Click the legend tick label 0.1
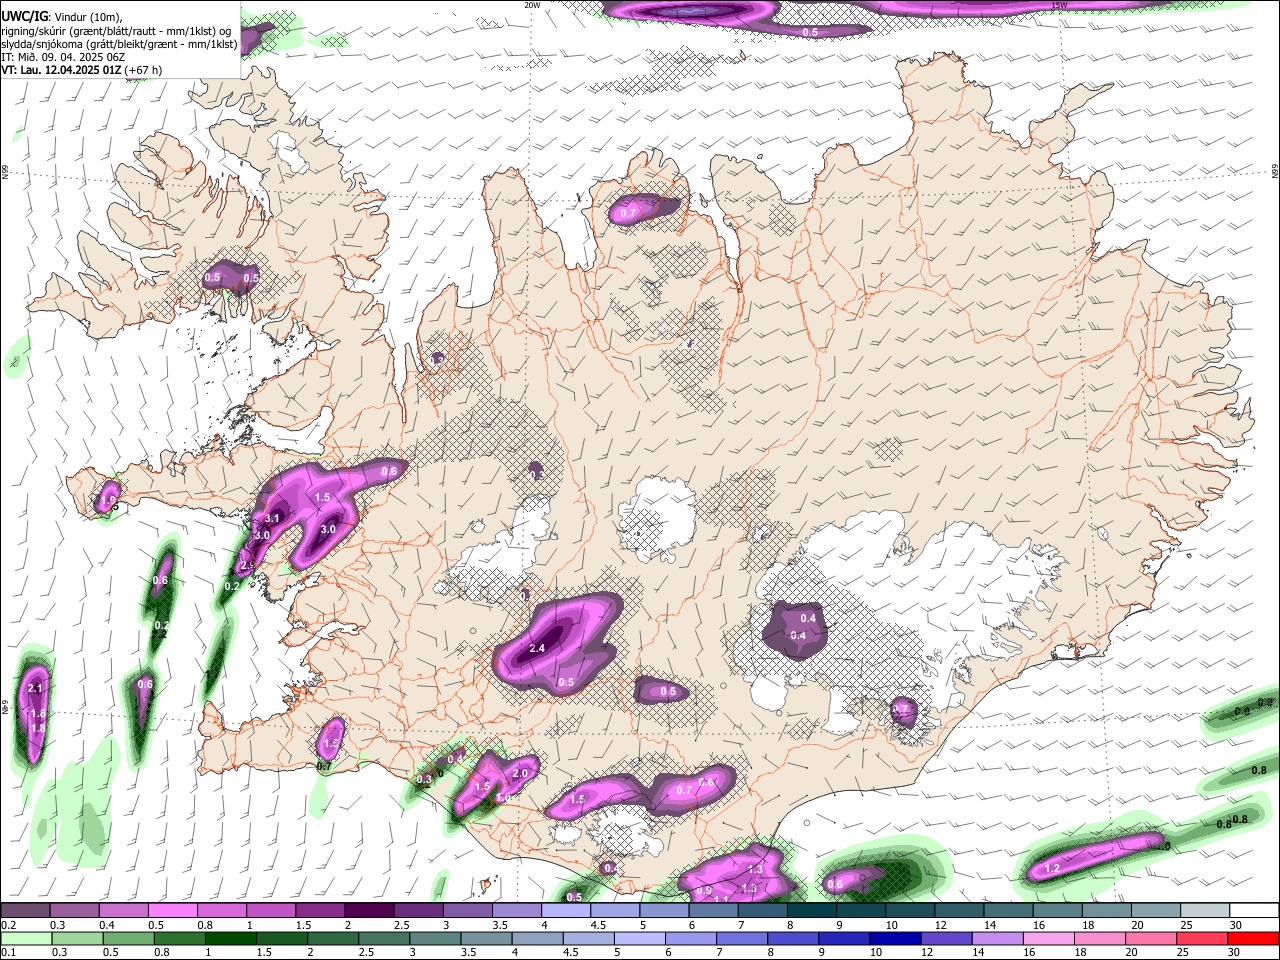 (8, 952)
